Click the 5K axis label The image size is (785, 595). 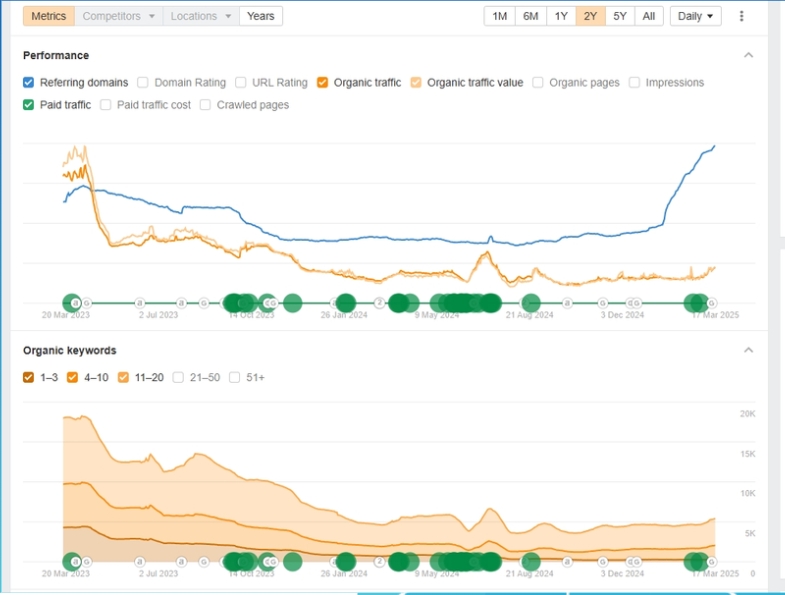[x=750, y=533]
